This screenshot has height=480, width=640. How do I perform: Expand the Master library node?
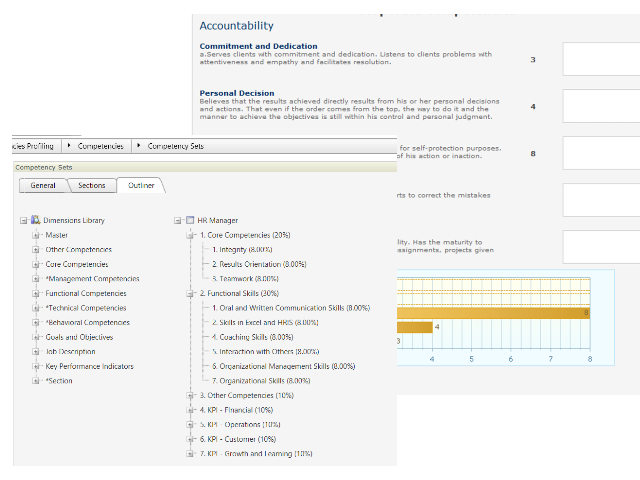point(36,235)
